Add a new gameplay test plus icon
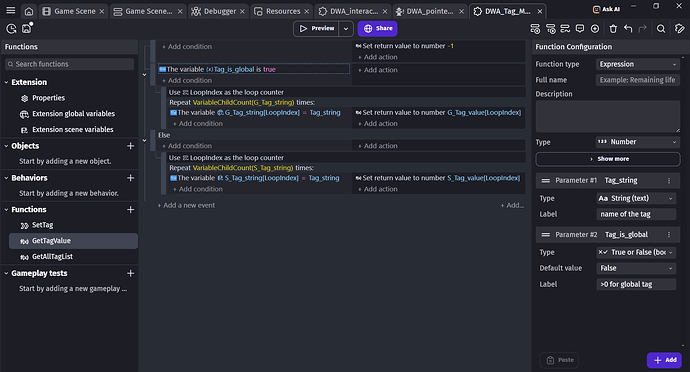This screenshot has width=690, height=372. point(130,273)
